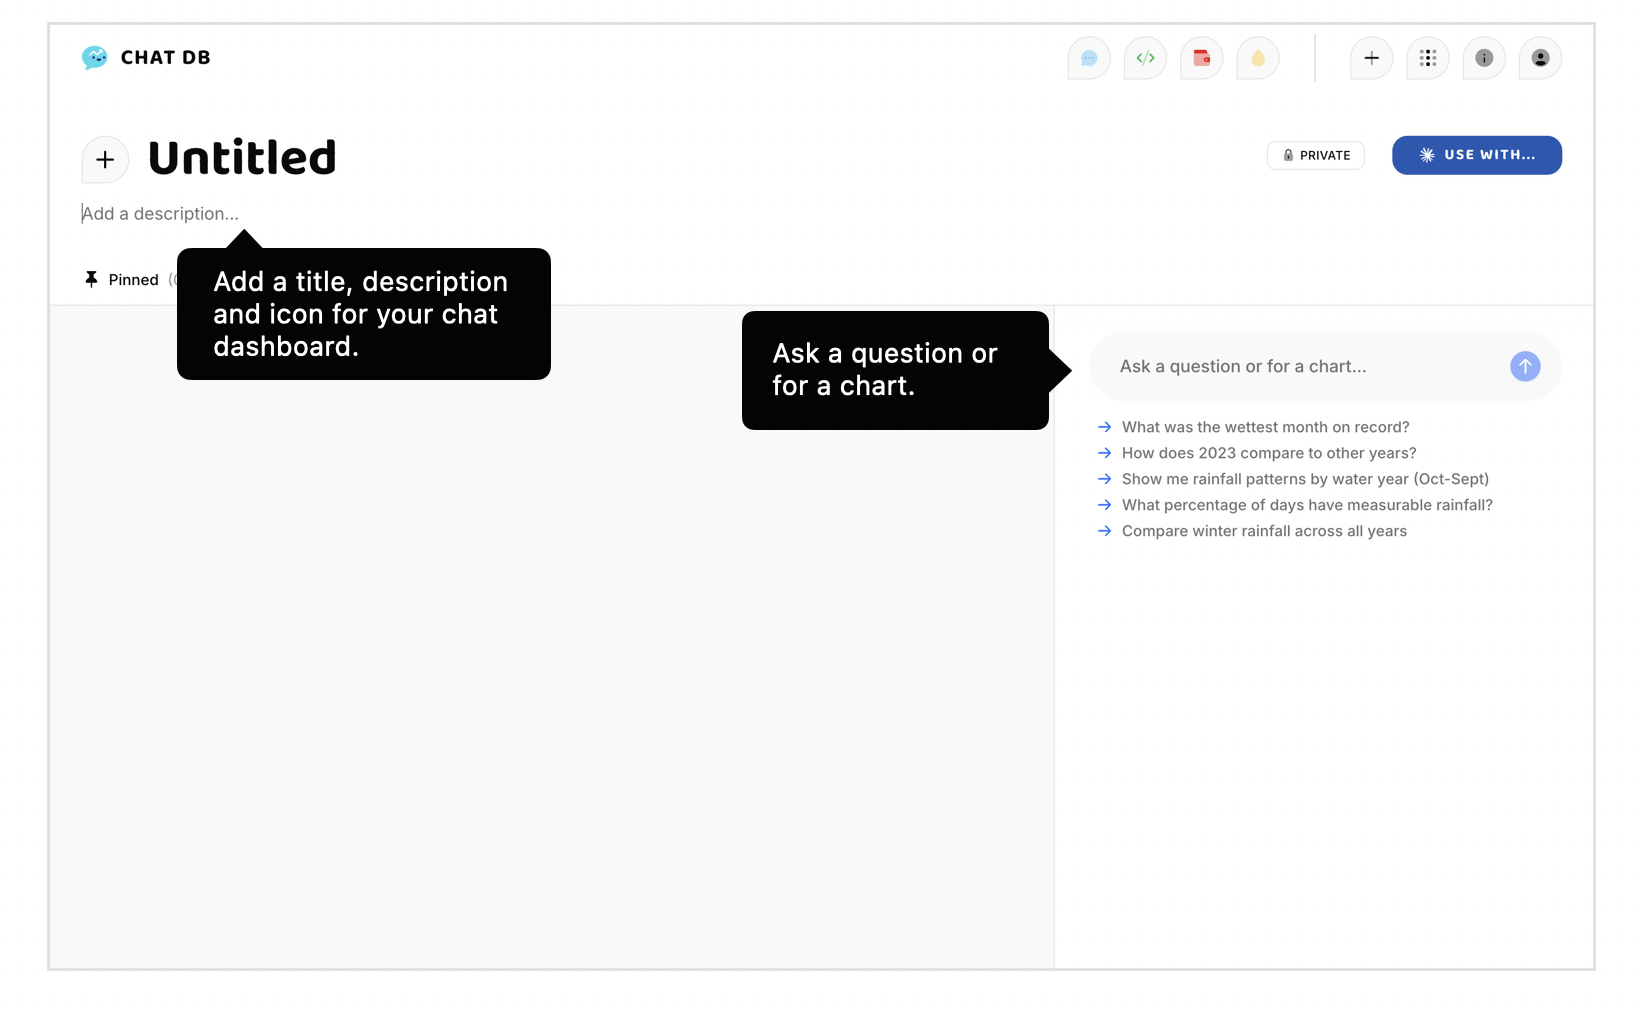Open the green code brackets dashboard
Screen dimensions: 1644x1018
(x=1145, y=58)
